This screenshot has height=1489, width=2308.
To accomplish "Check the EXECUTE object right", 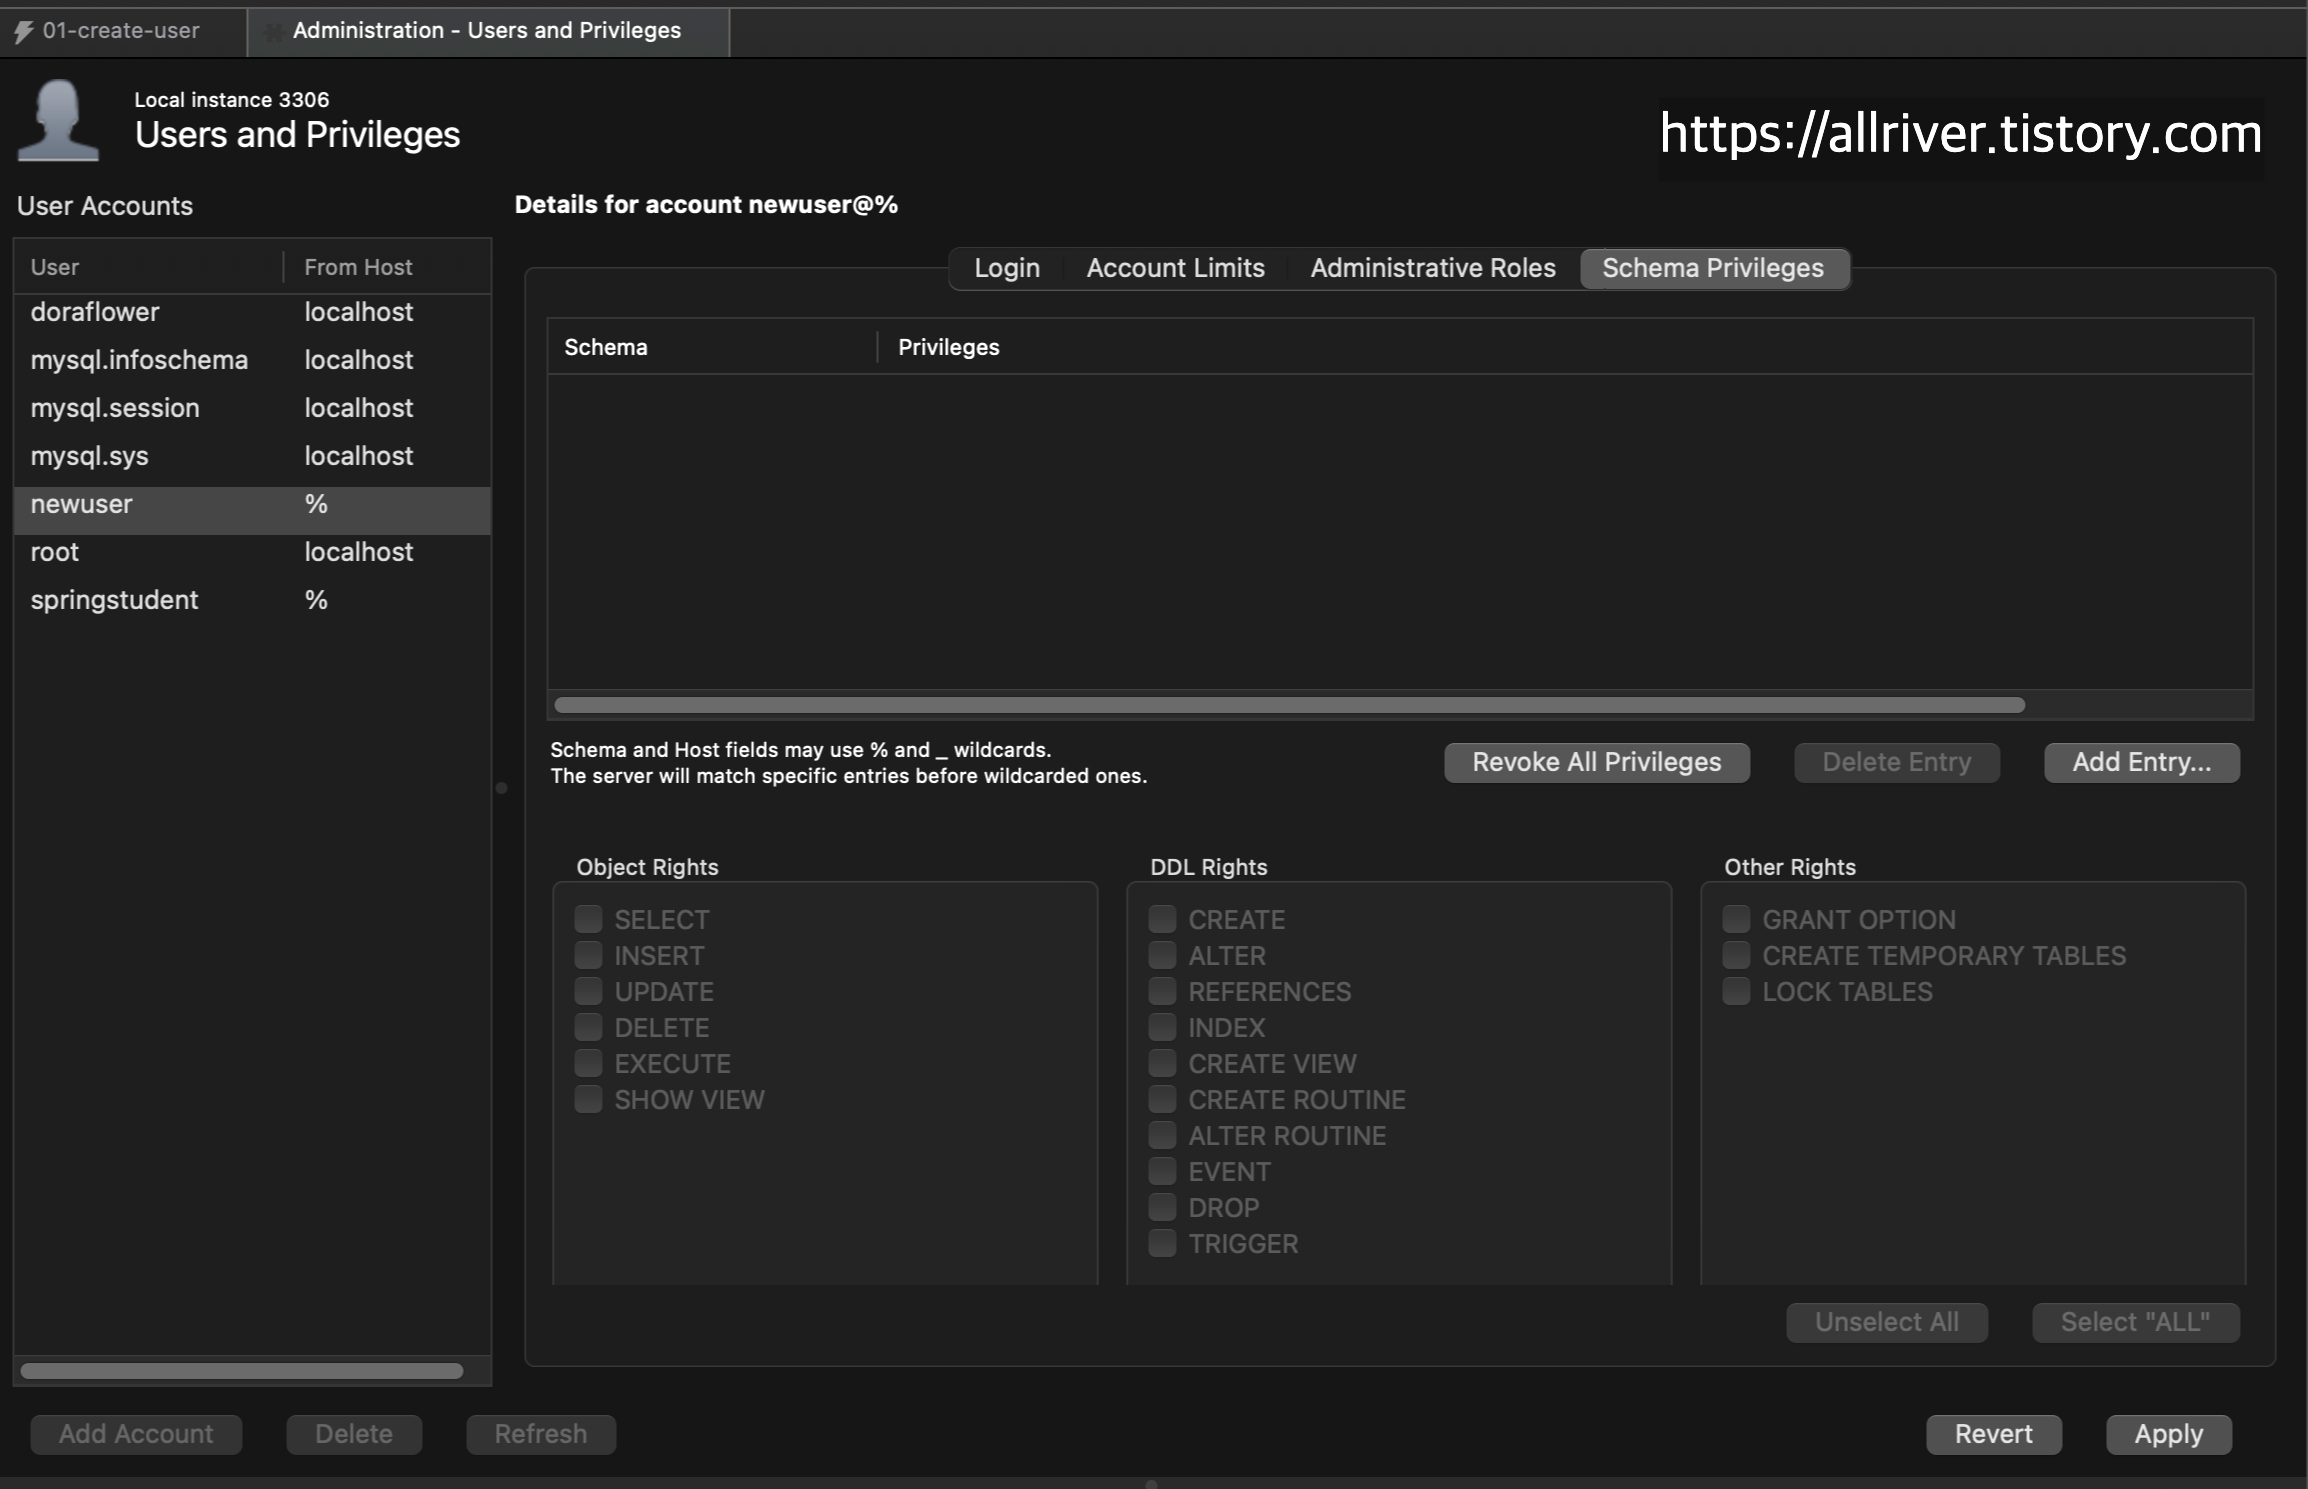I will (x=588, y=1063).
